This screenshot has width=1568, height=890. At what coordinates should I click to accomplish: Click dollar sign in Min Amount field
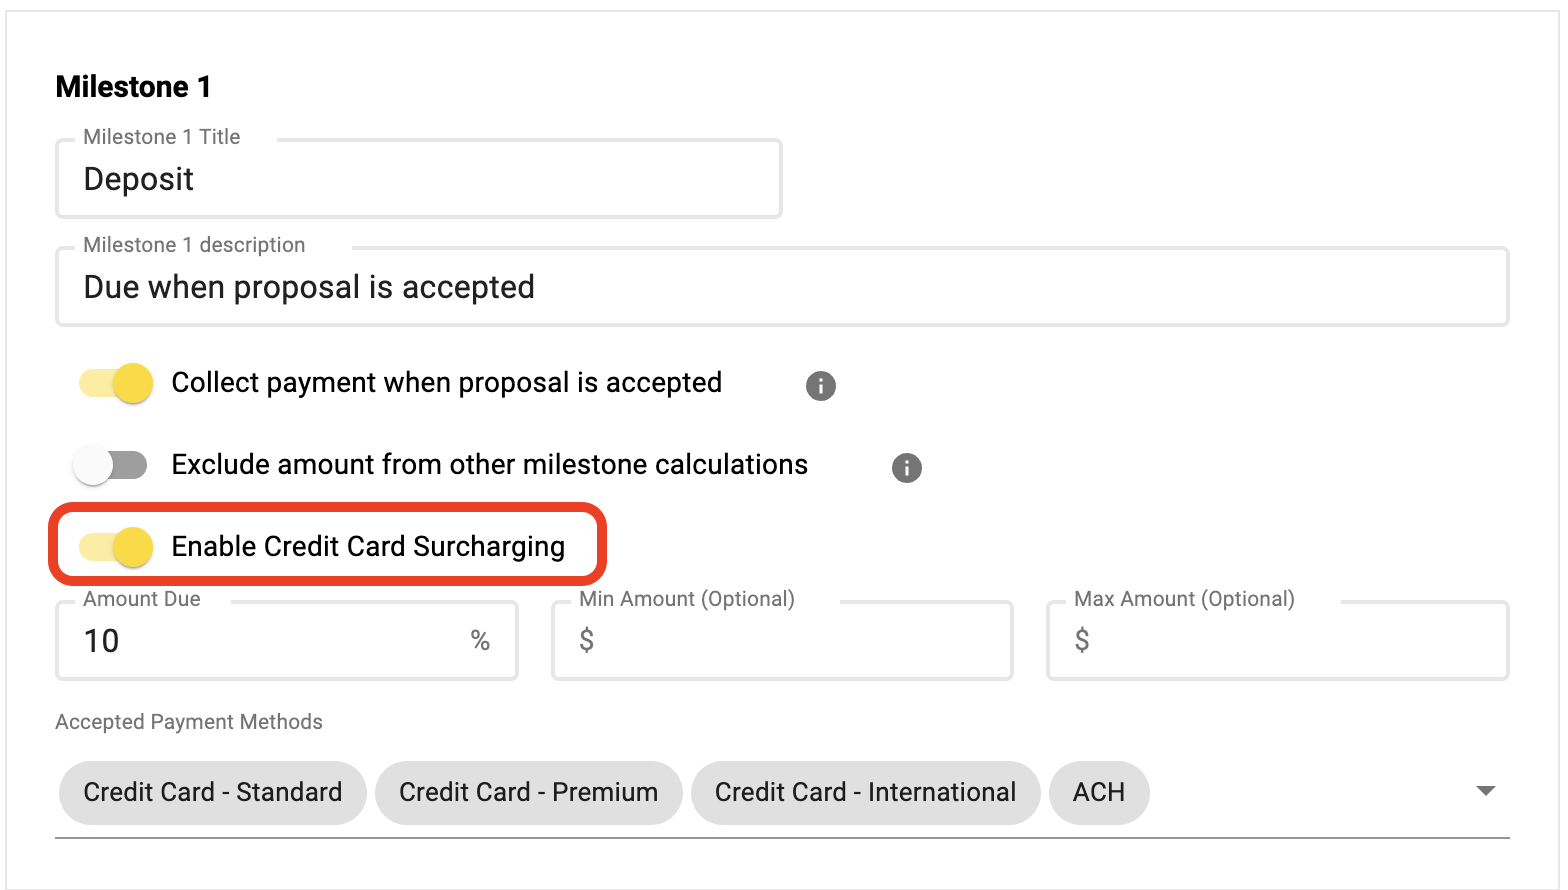587,640
